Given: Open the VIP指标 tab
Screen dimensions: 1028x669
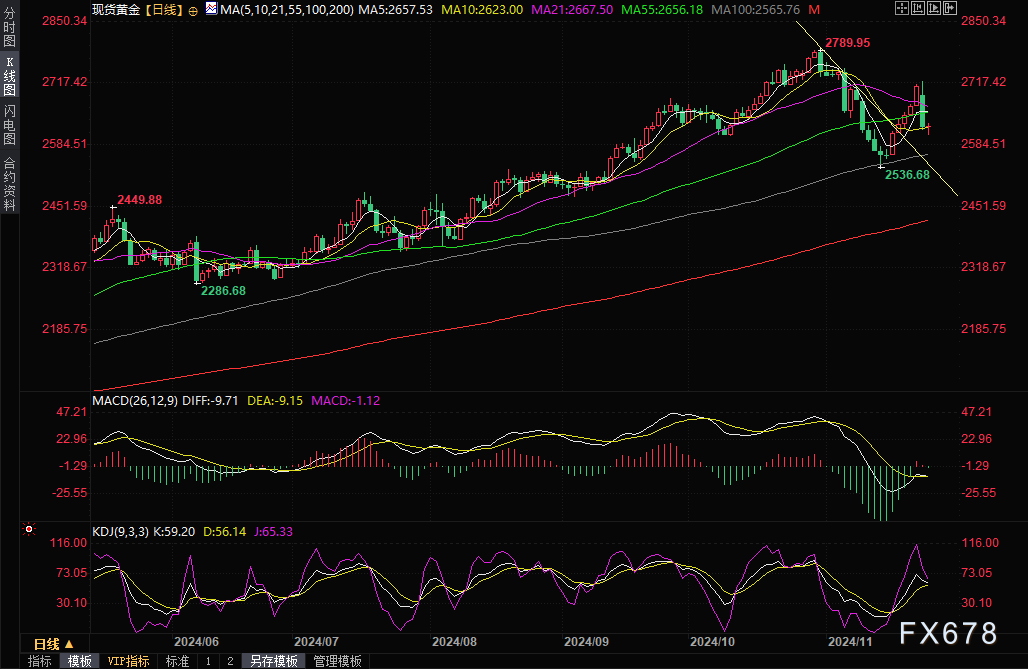Looking at the screenshot, I should tap(128, 661).
